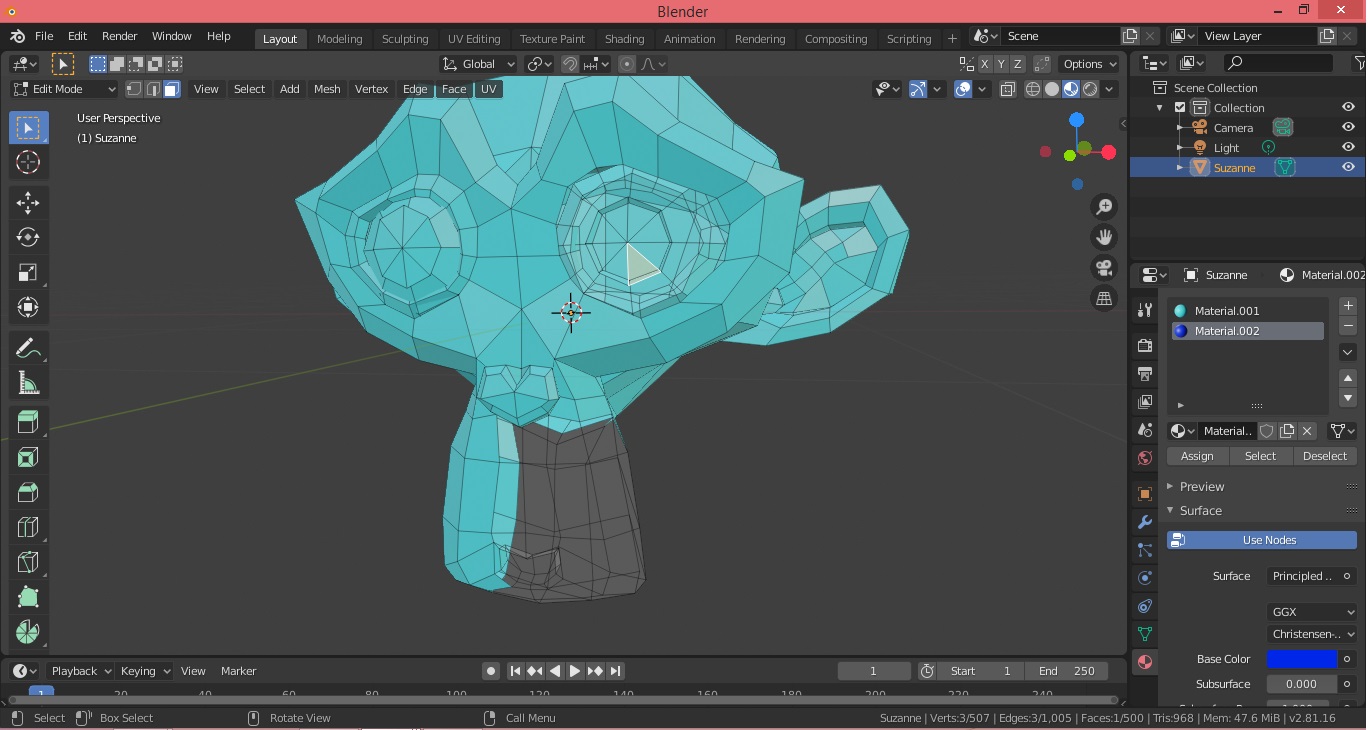Expand the Preview panel
The image size is (1368, 730).
tap(1201, 487)
